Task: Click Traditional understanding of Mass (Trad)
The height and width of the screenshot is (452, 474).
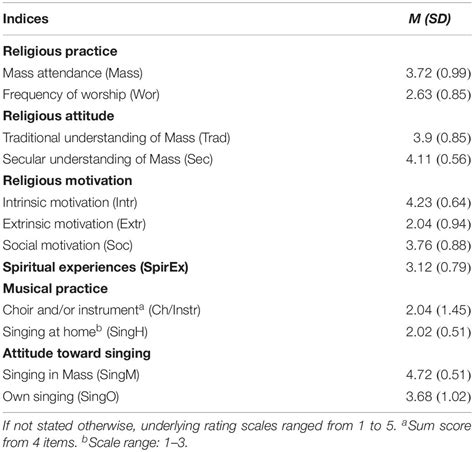Action: click(x=116, y=138)
